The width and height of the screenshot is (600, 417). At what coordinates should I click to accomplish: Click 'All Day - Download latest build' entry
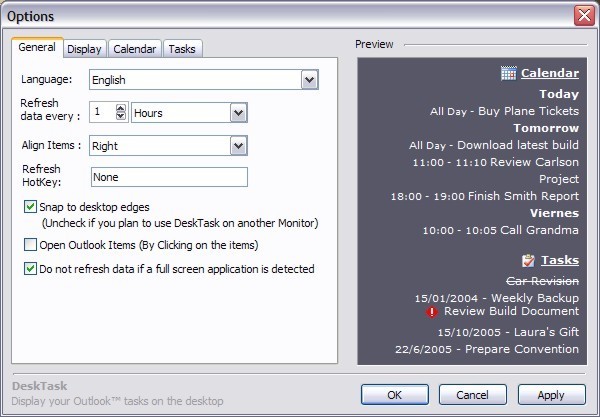[x=494, y=145]
